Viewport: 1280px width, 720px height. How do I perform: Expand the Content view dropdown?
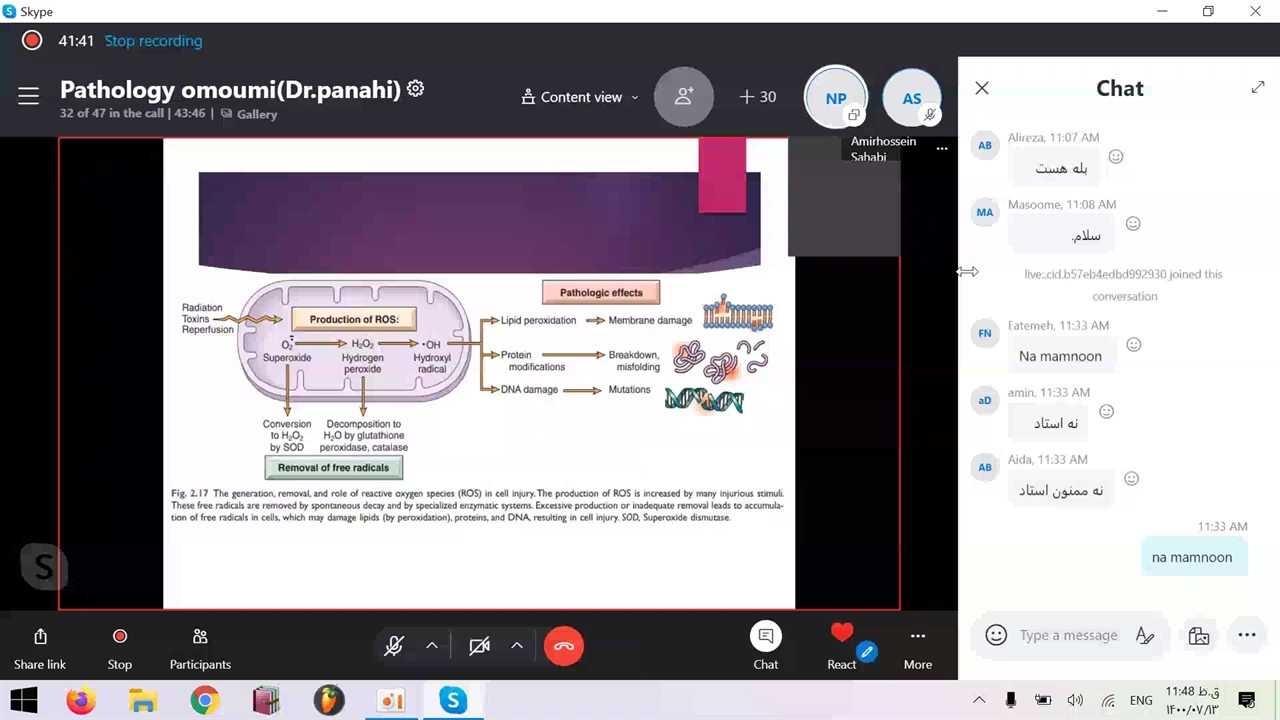tap(581, 97)
